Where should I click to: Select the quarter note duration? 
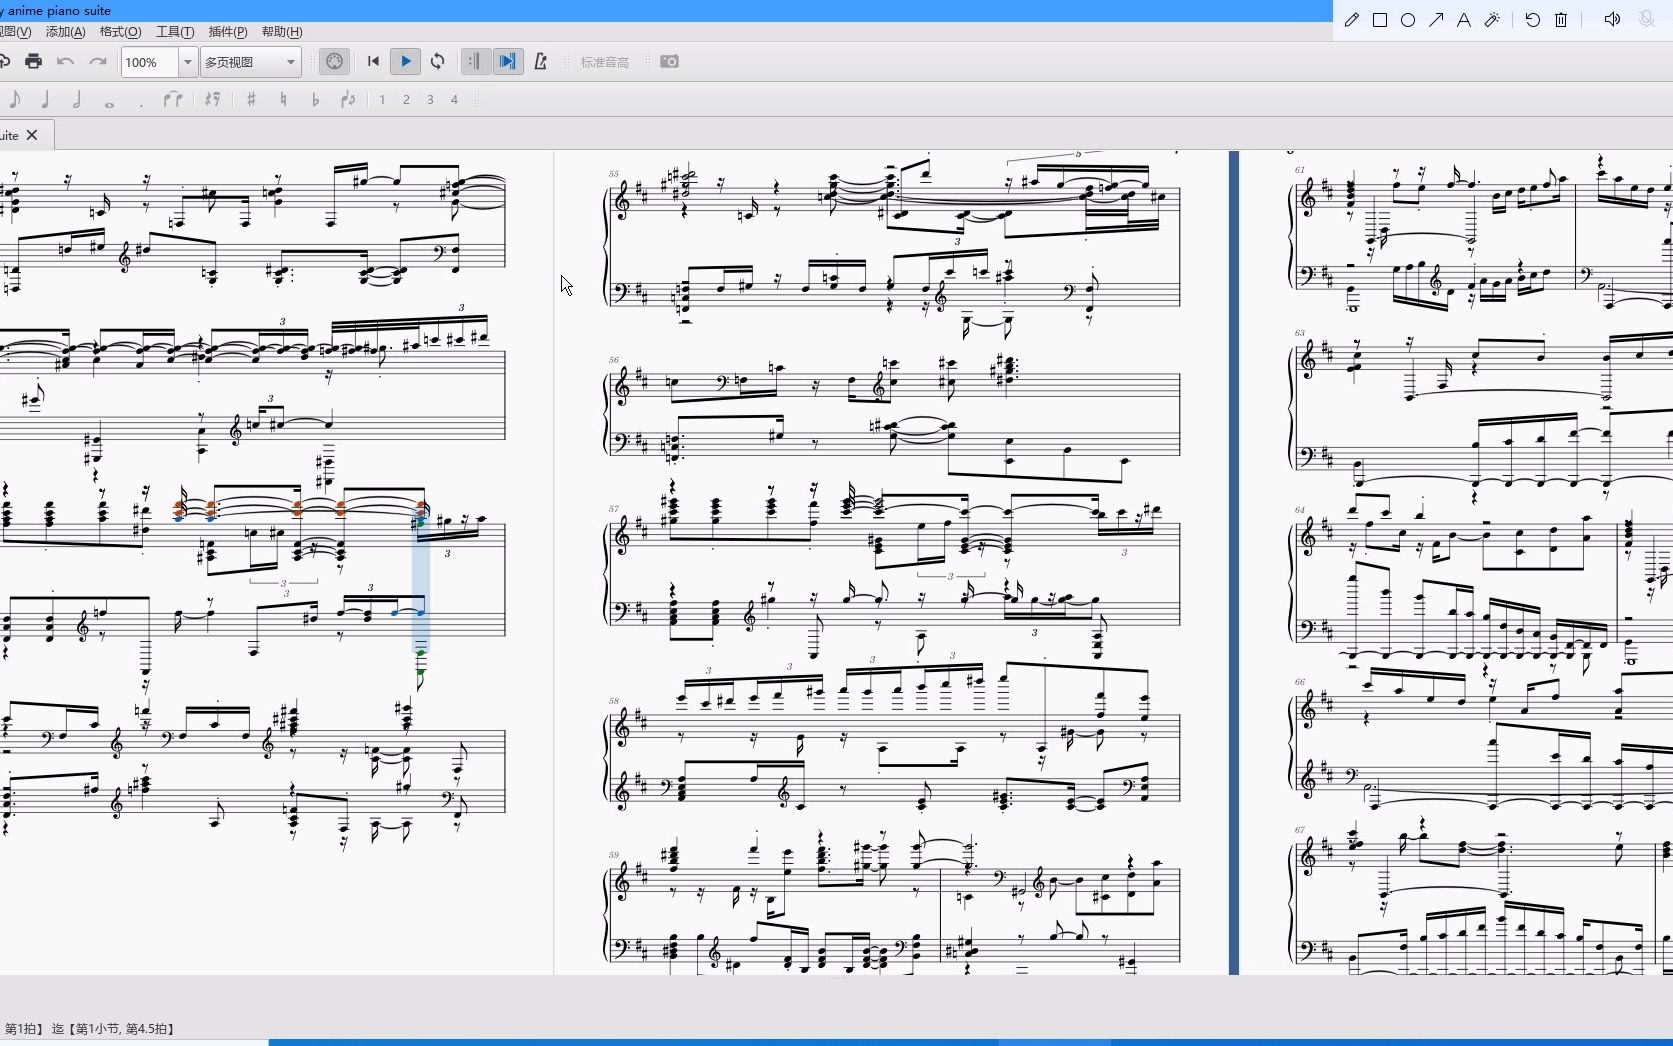coord(45,99)
